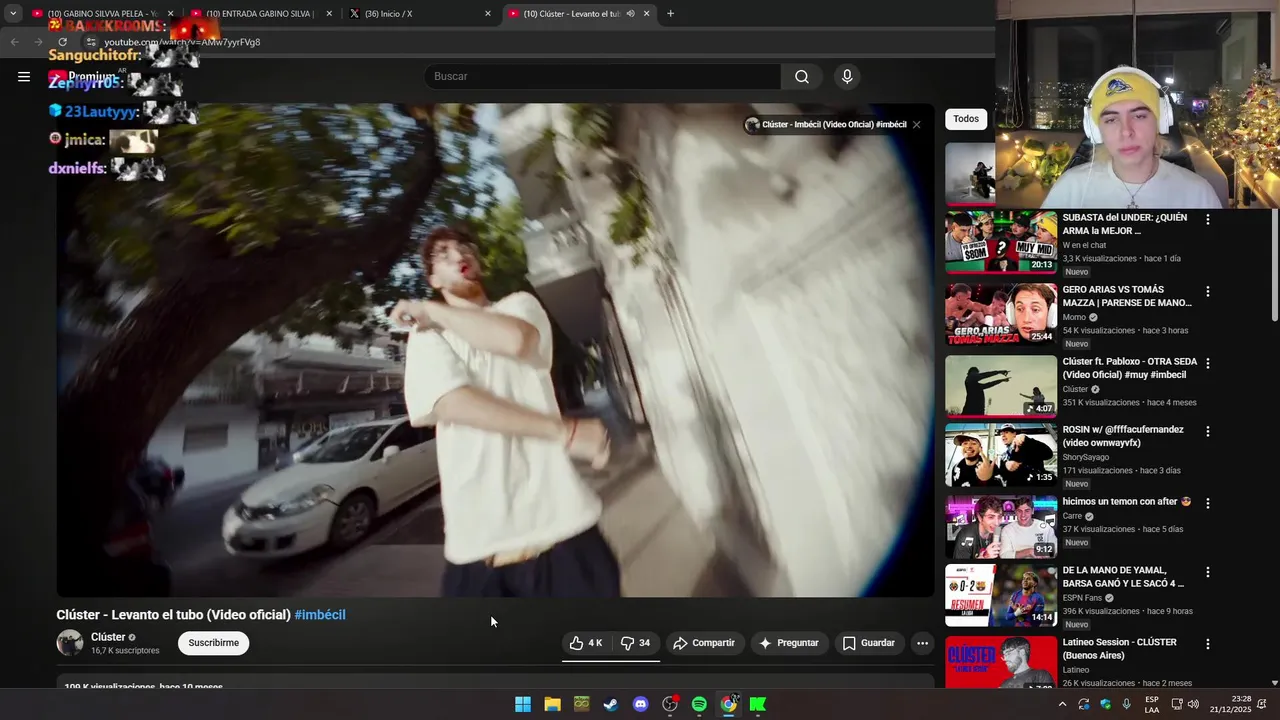Open a new browser tab
Image resolution: width=1280 pixels, height=720 pixels.
click(670, 14)
